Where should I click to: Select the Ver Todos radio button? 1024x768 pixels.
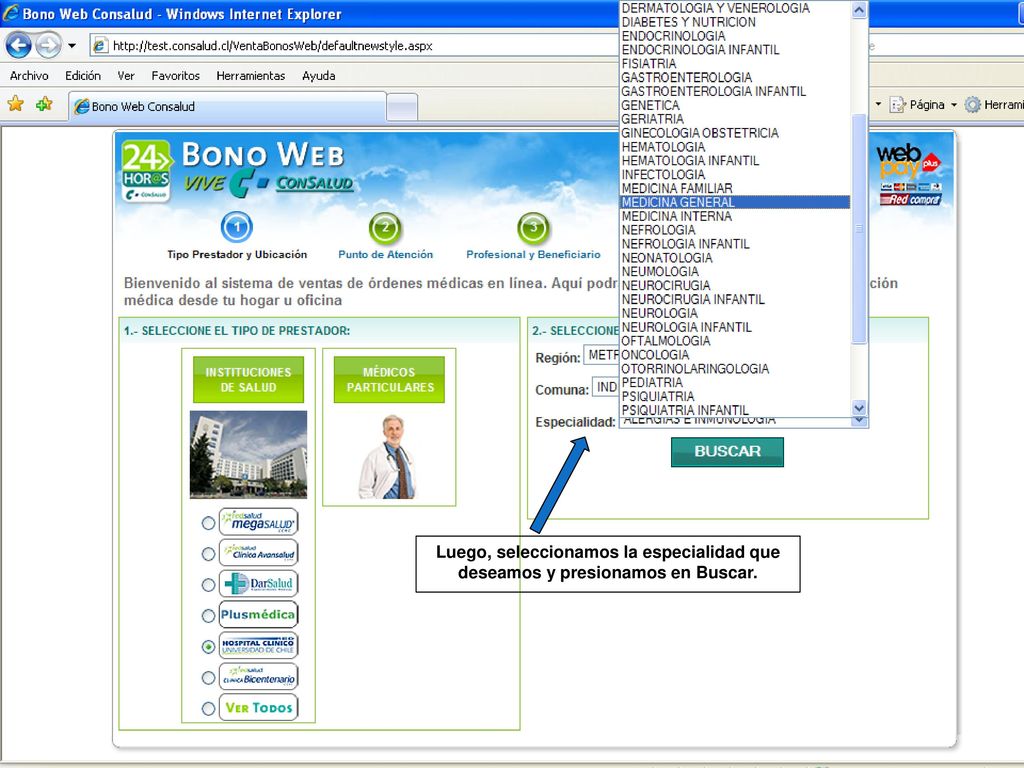[208, 708]
